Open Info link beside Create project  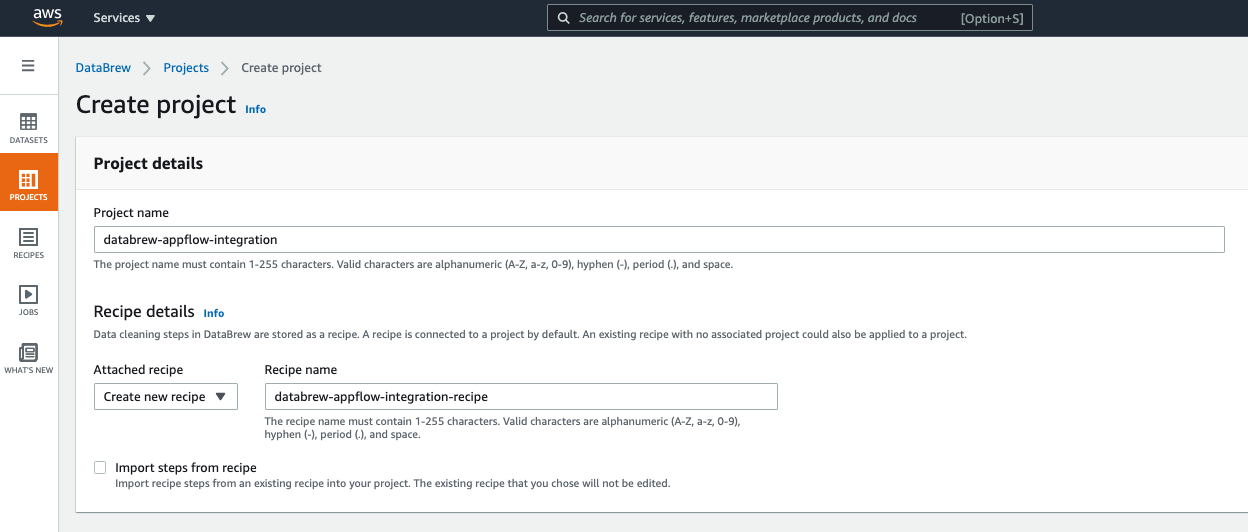point(256,109)
